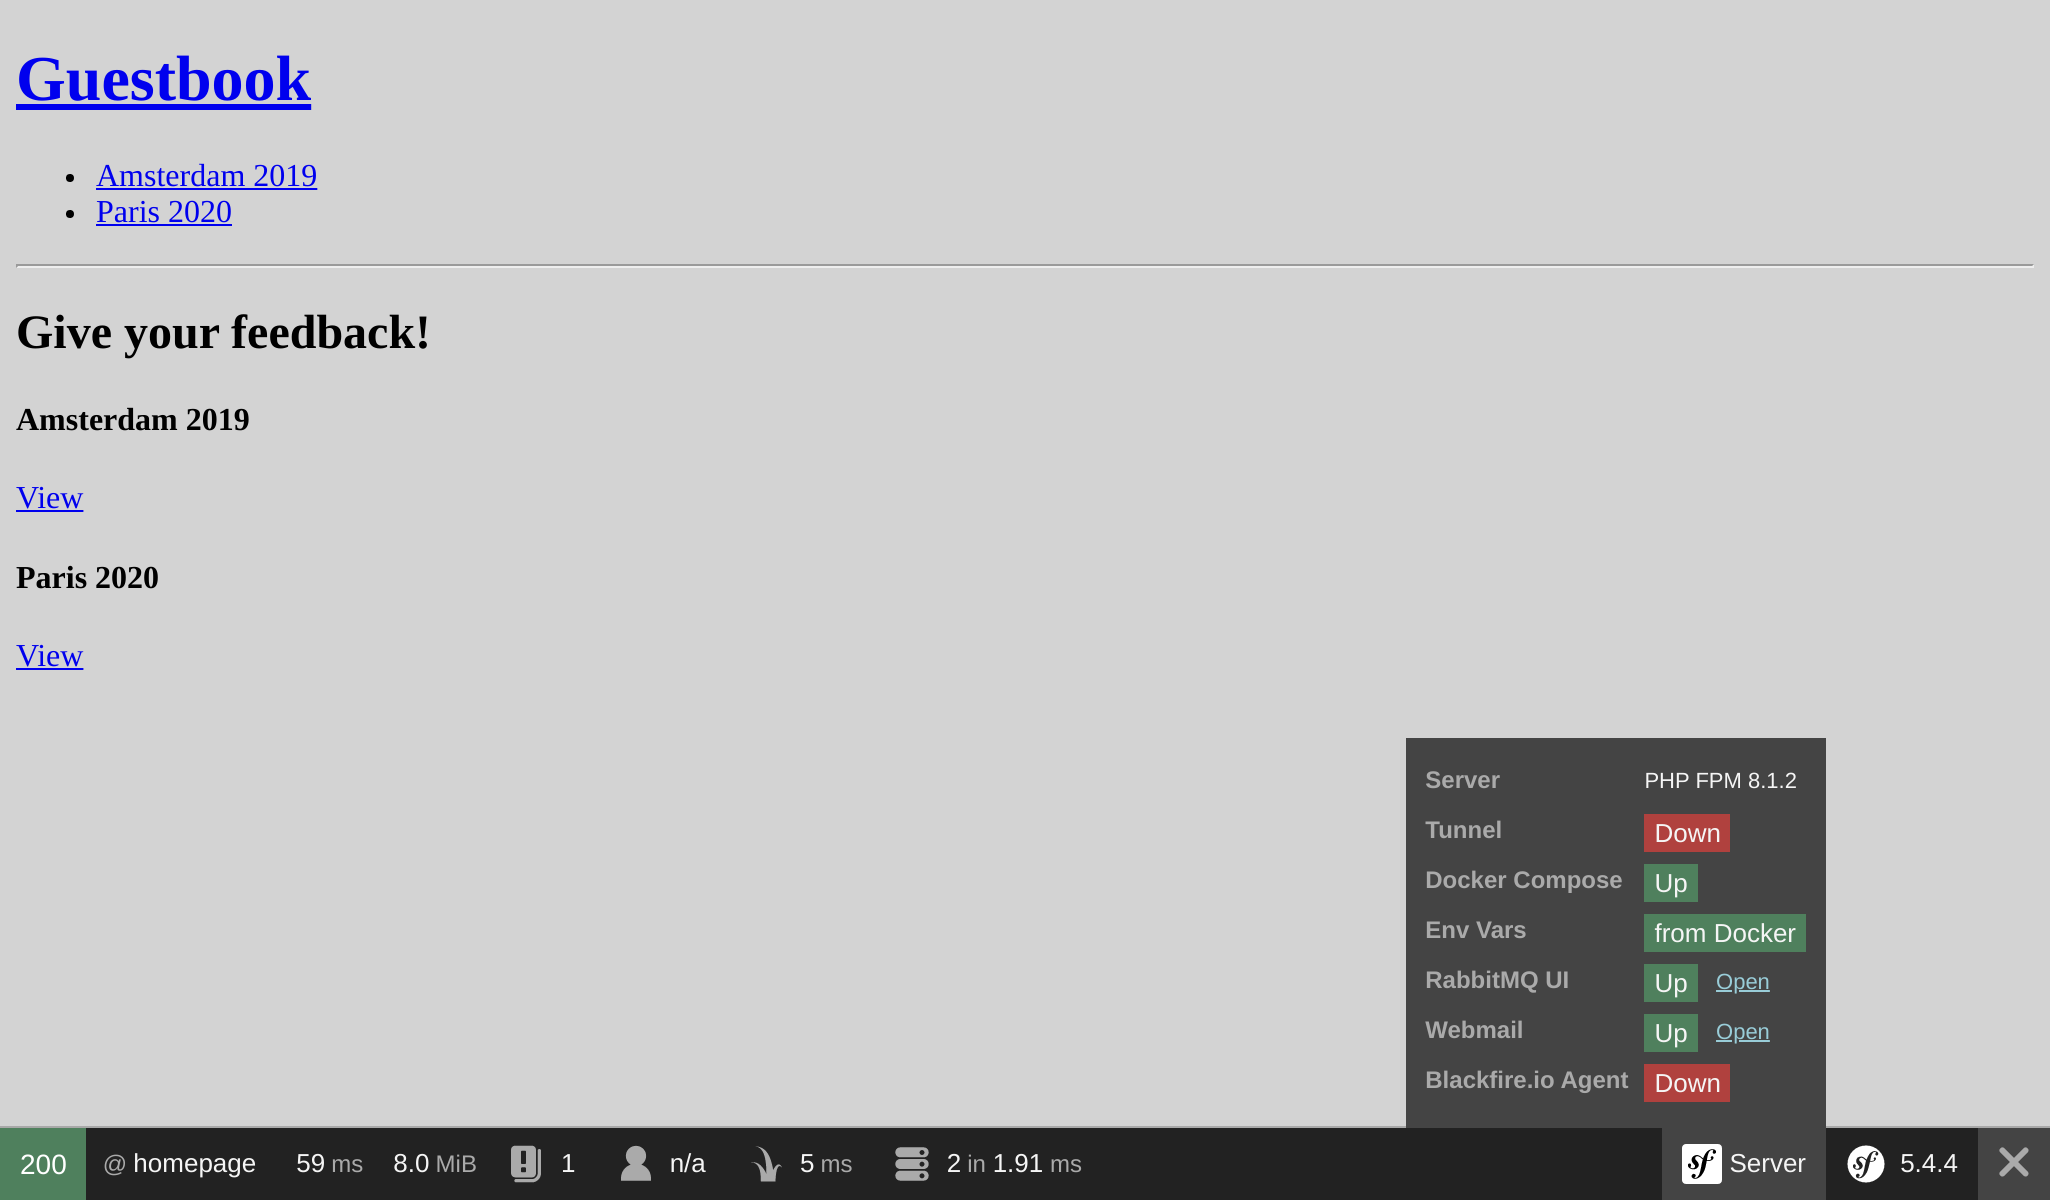Click the user icon showing n/a
The image size is (2050, 1200).
coord(636,1163)
